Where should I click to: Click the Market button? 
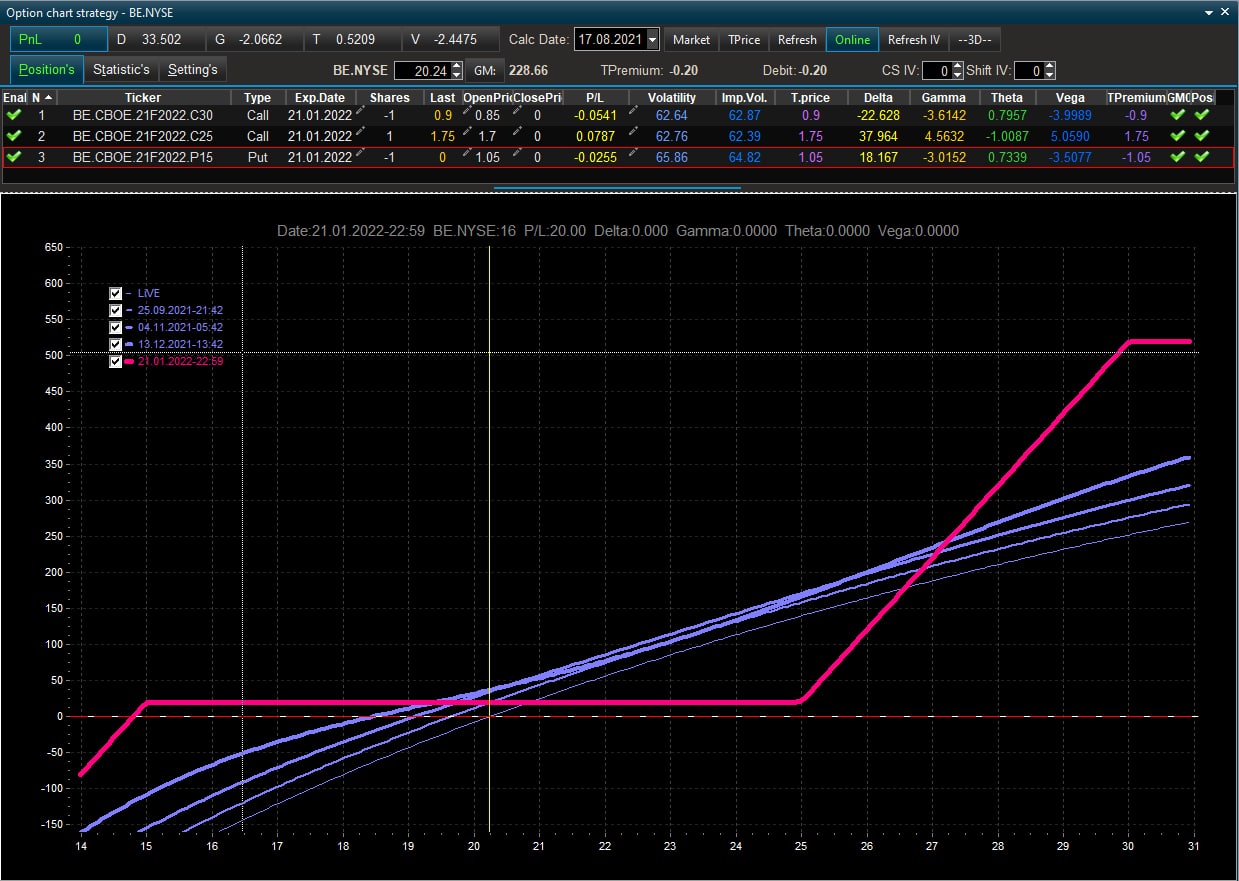coord(691,40)
